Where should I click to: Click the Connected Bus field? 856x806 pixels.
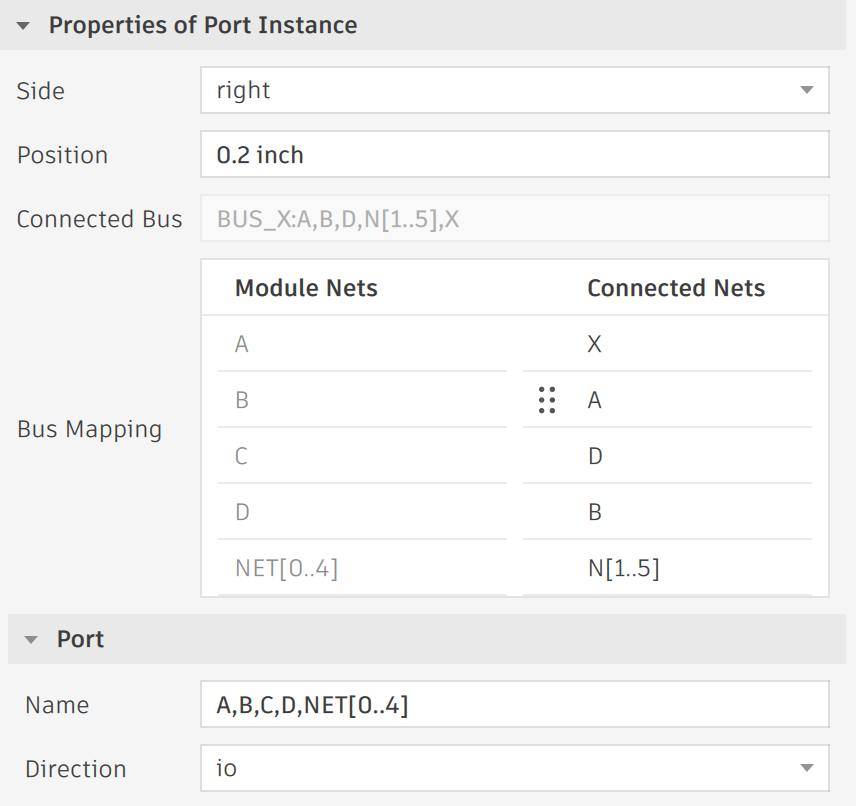coord(515,218)
